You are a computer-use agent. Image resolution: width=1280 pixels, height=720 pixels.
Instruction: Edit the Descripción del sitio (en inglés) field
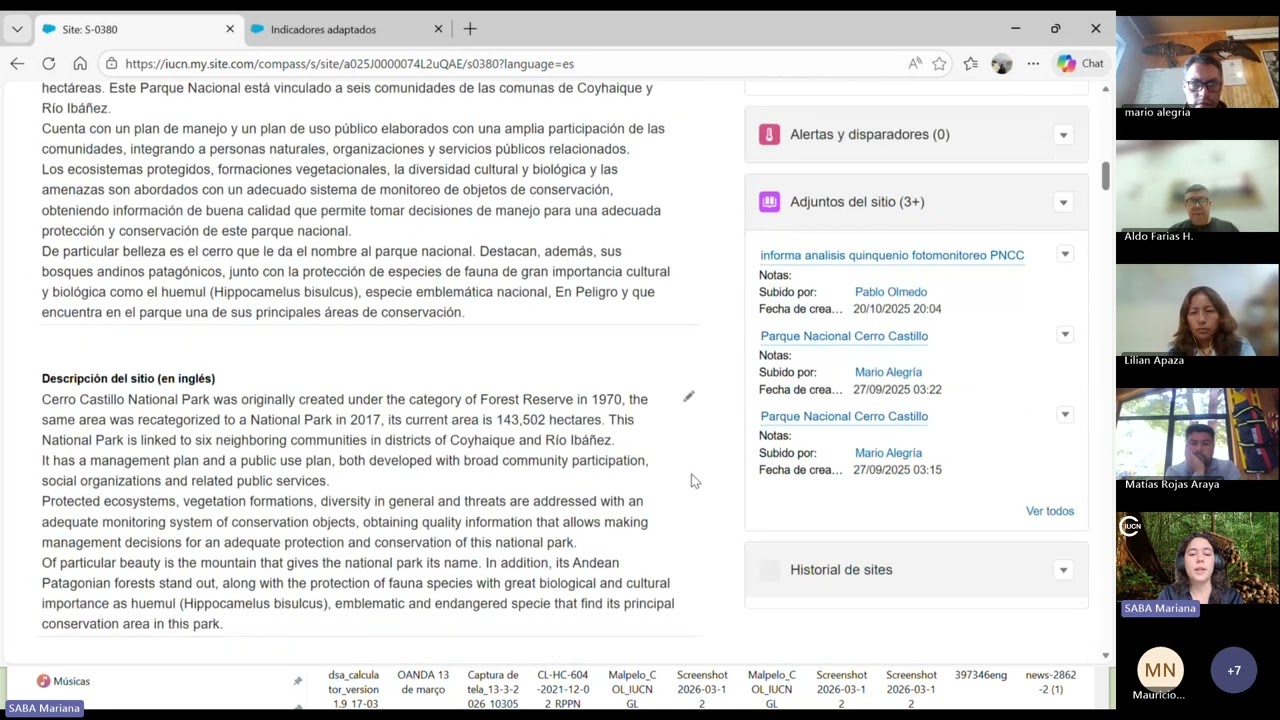tap(689, 397)
